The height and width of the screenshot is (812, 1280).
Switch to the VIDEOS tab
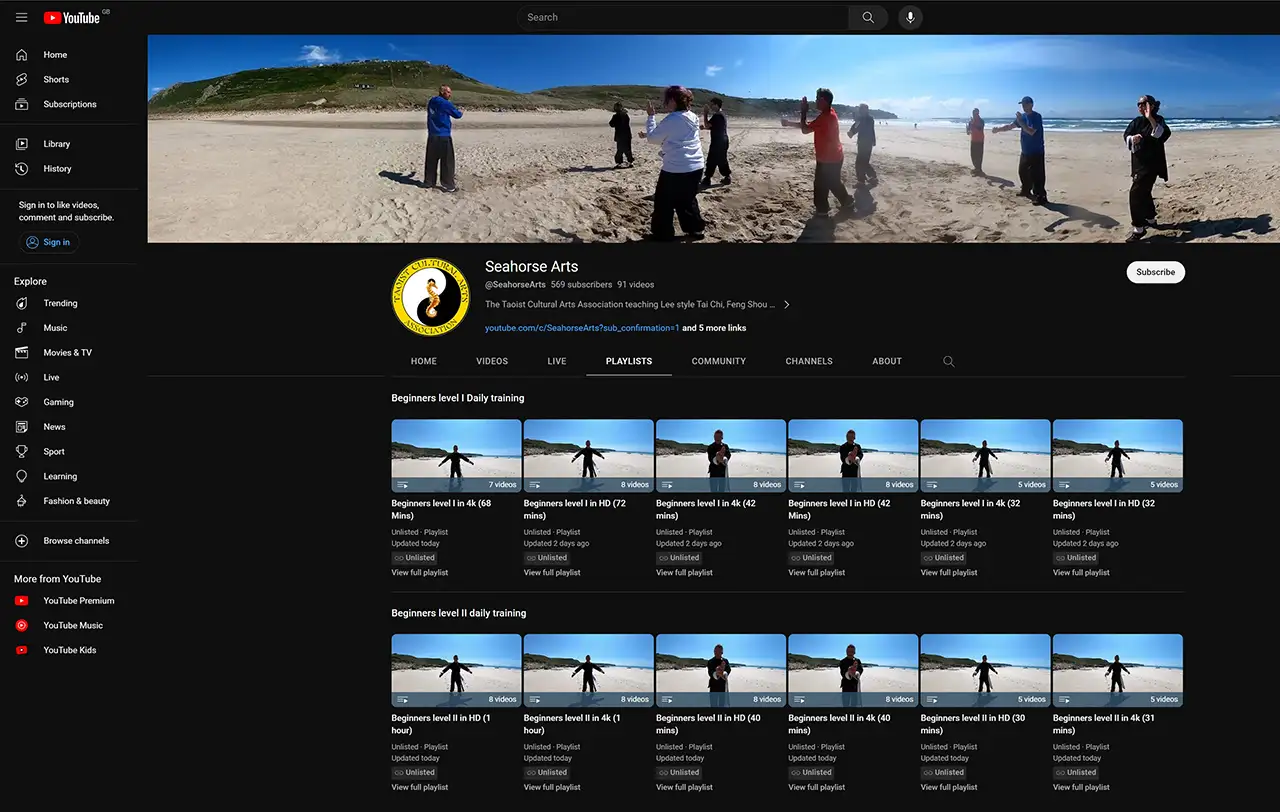coord(492,361)
